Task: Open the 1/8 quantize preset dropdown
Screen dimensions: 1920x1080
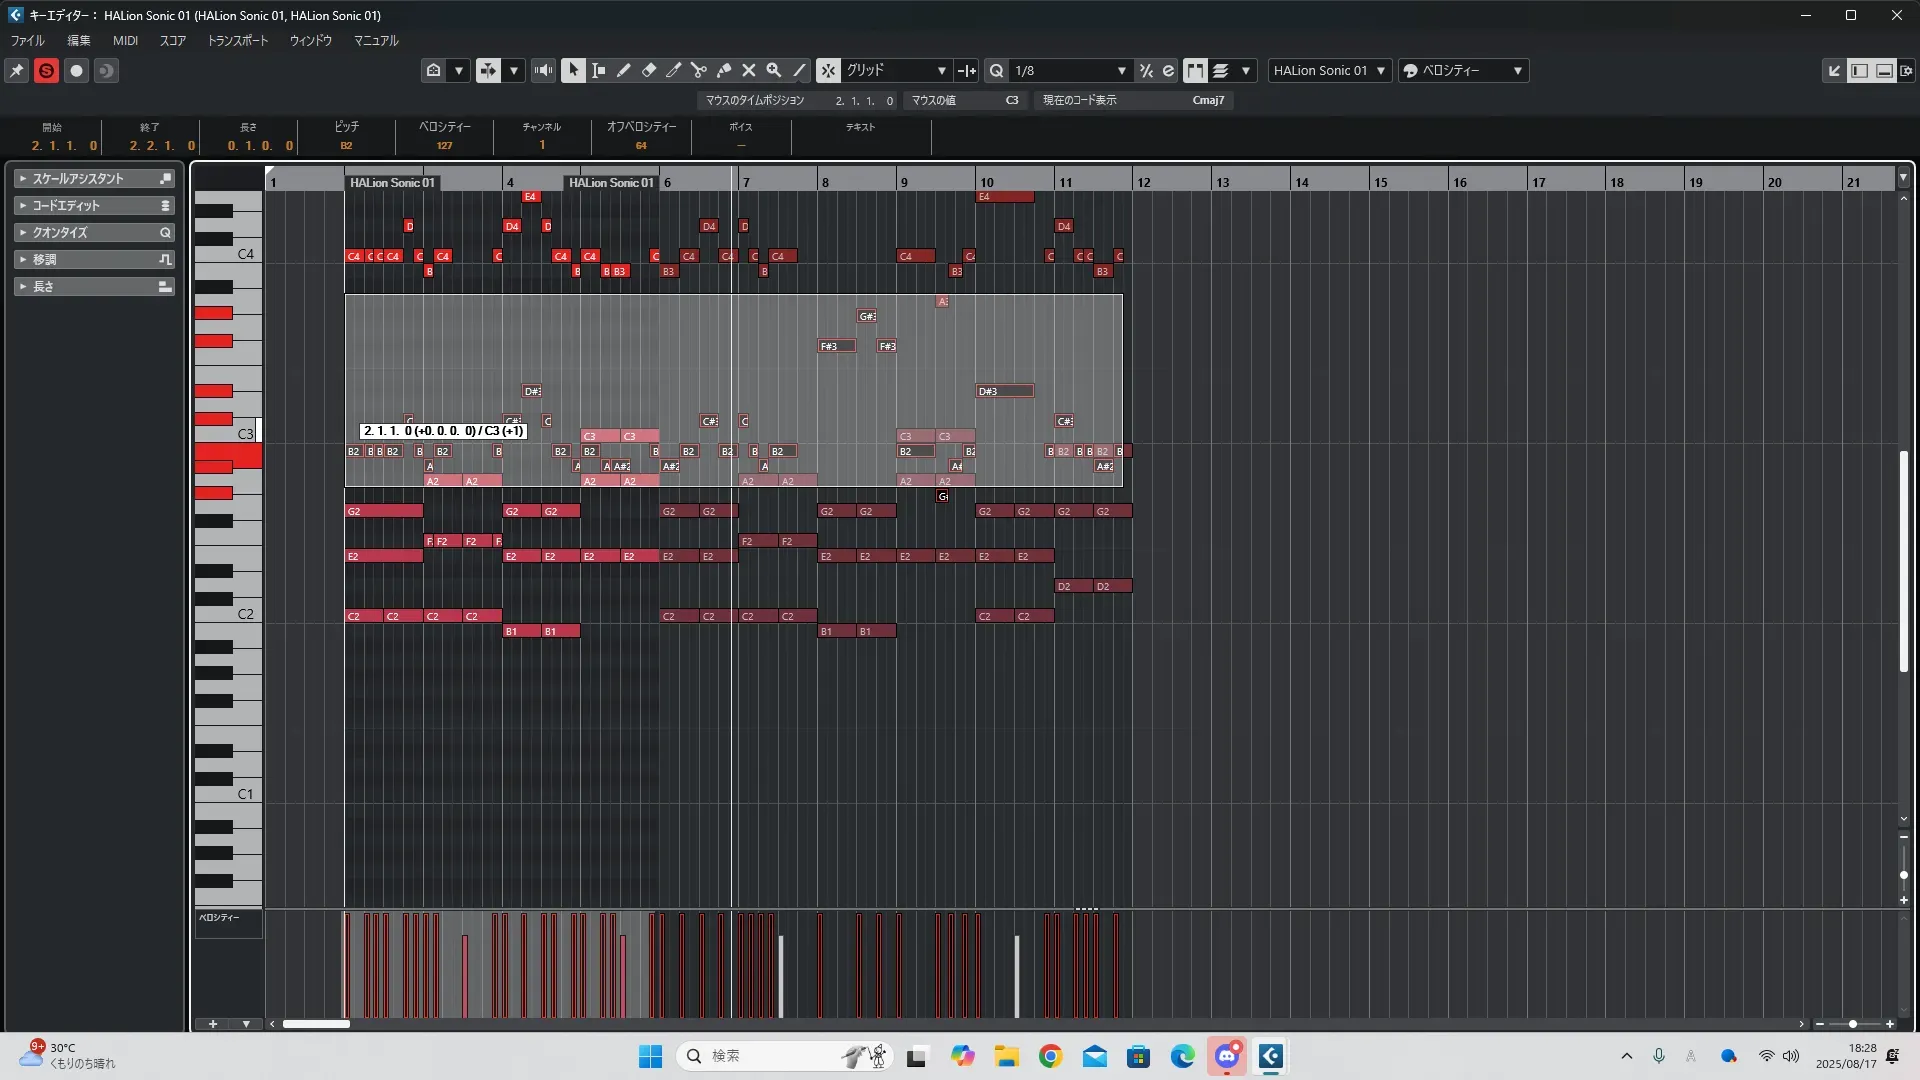Action: (x=1070, y=70)
